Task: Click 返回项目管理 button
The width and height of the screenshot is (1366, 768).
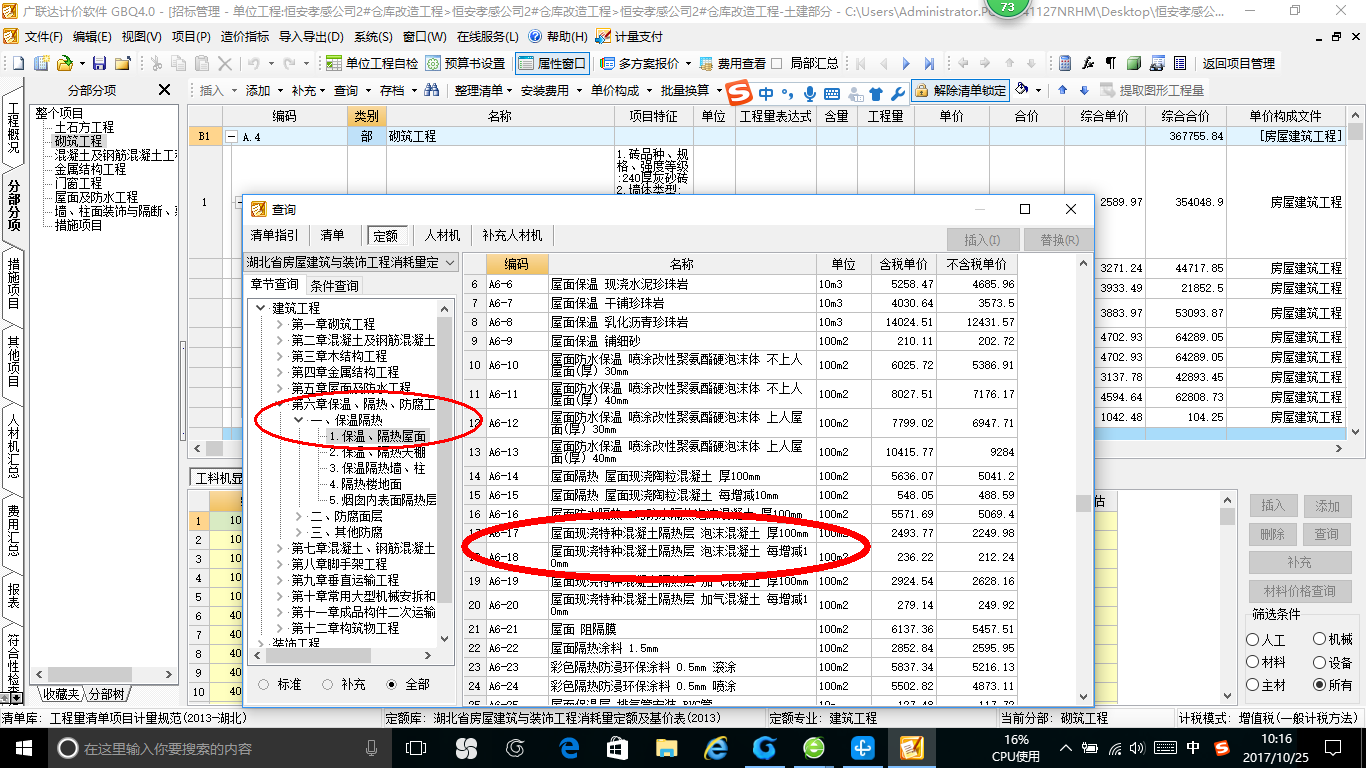Action: 1238,63
